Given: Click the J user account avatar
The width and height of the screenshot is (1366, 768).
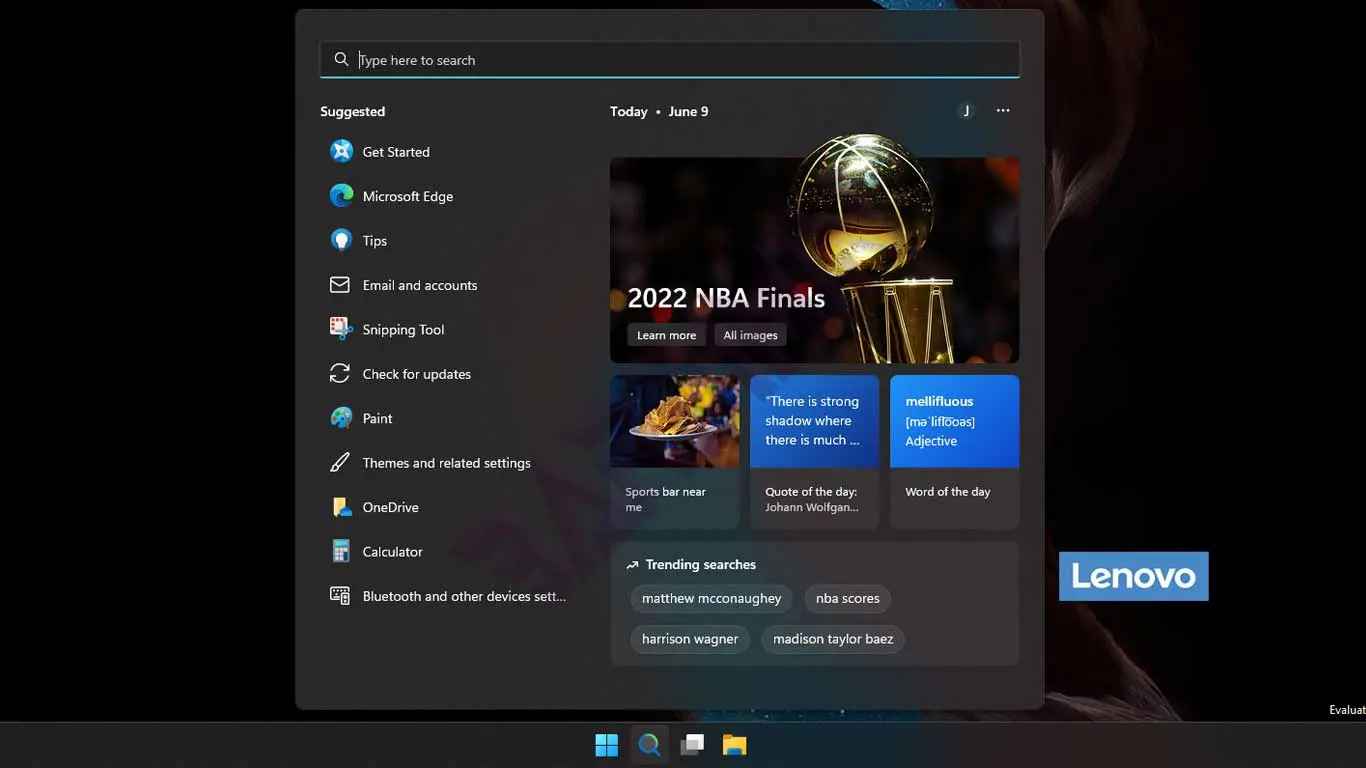Looking at the screenshot, I should 966,111.
